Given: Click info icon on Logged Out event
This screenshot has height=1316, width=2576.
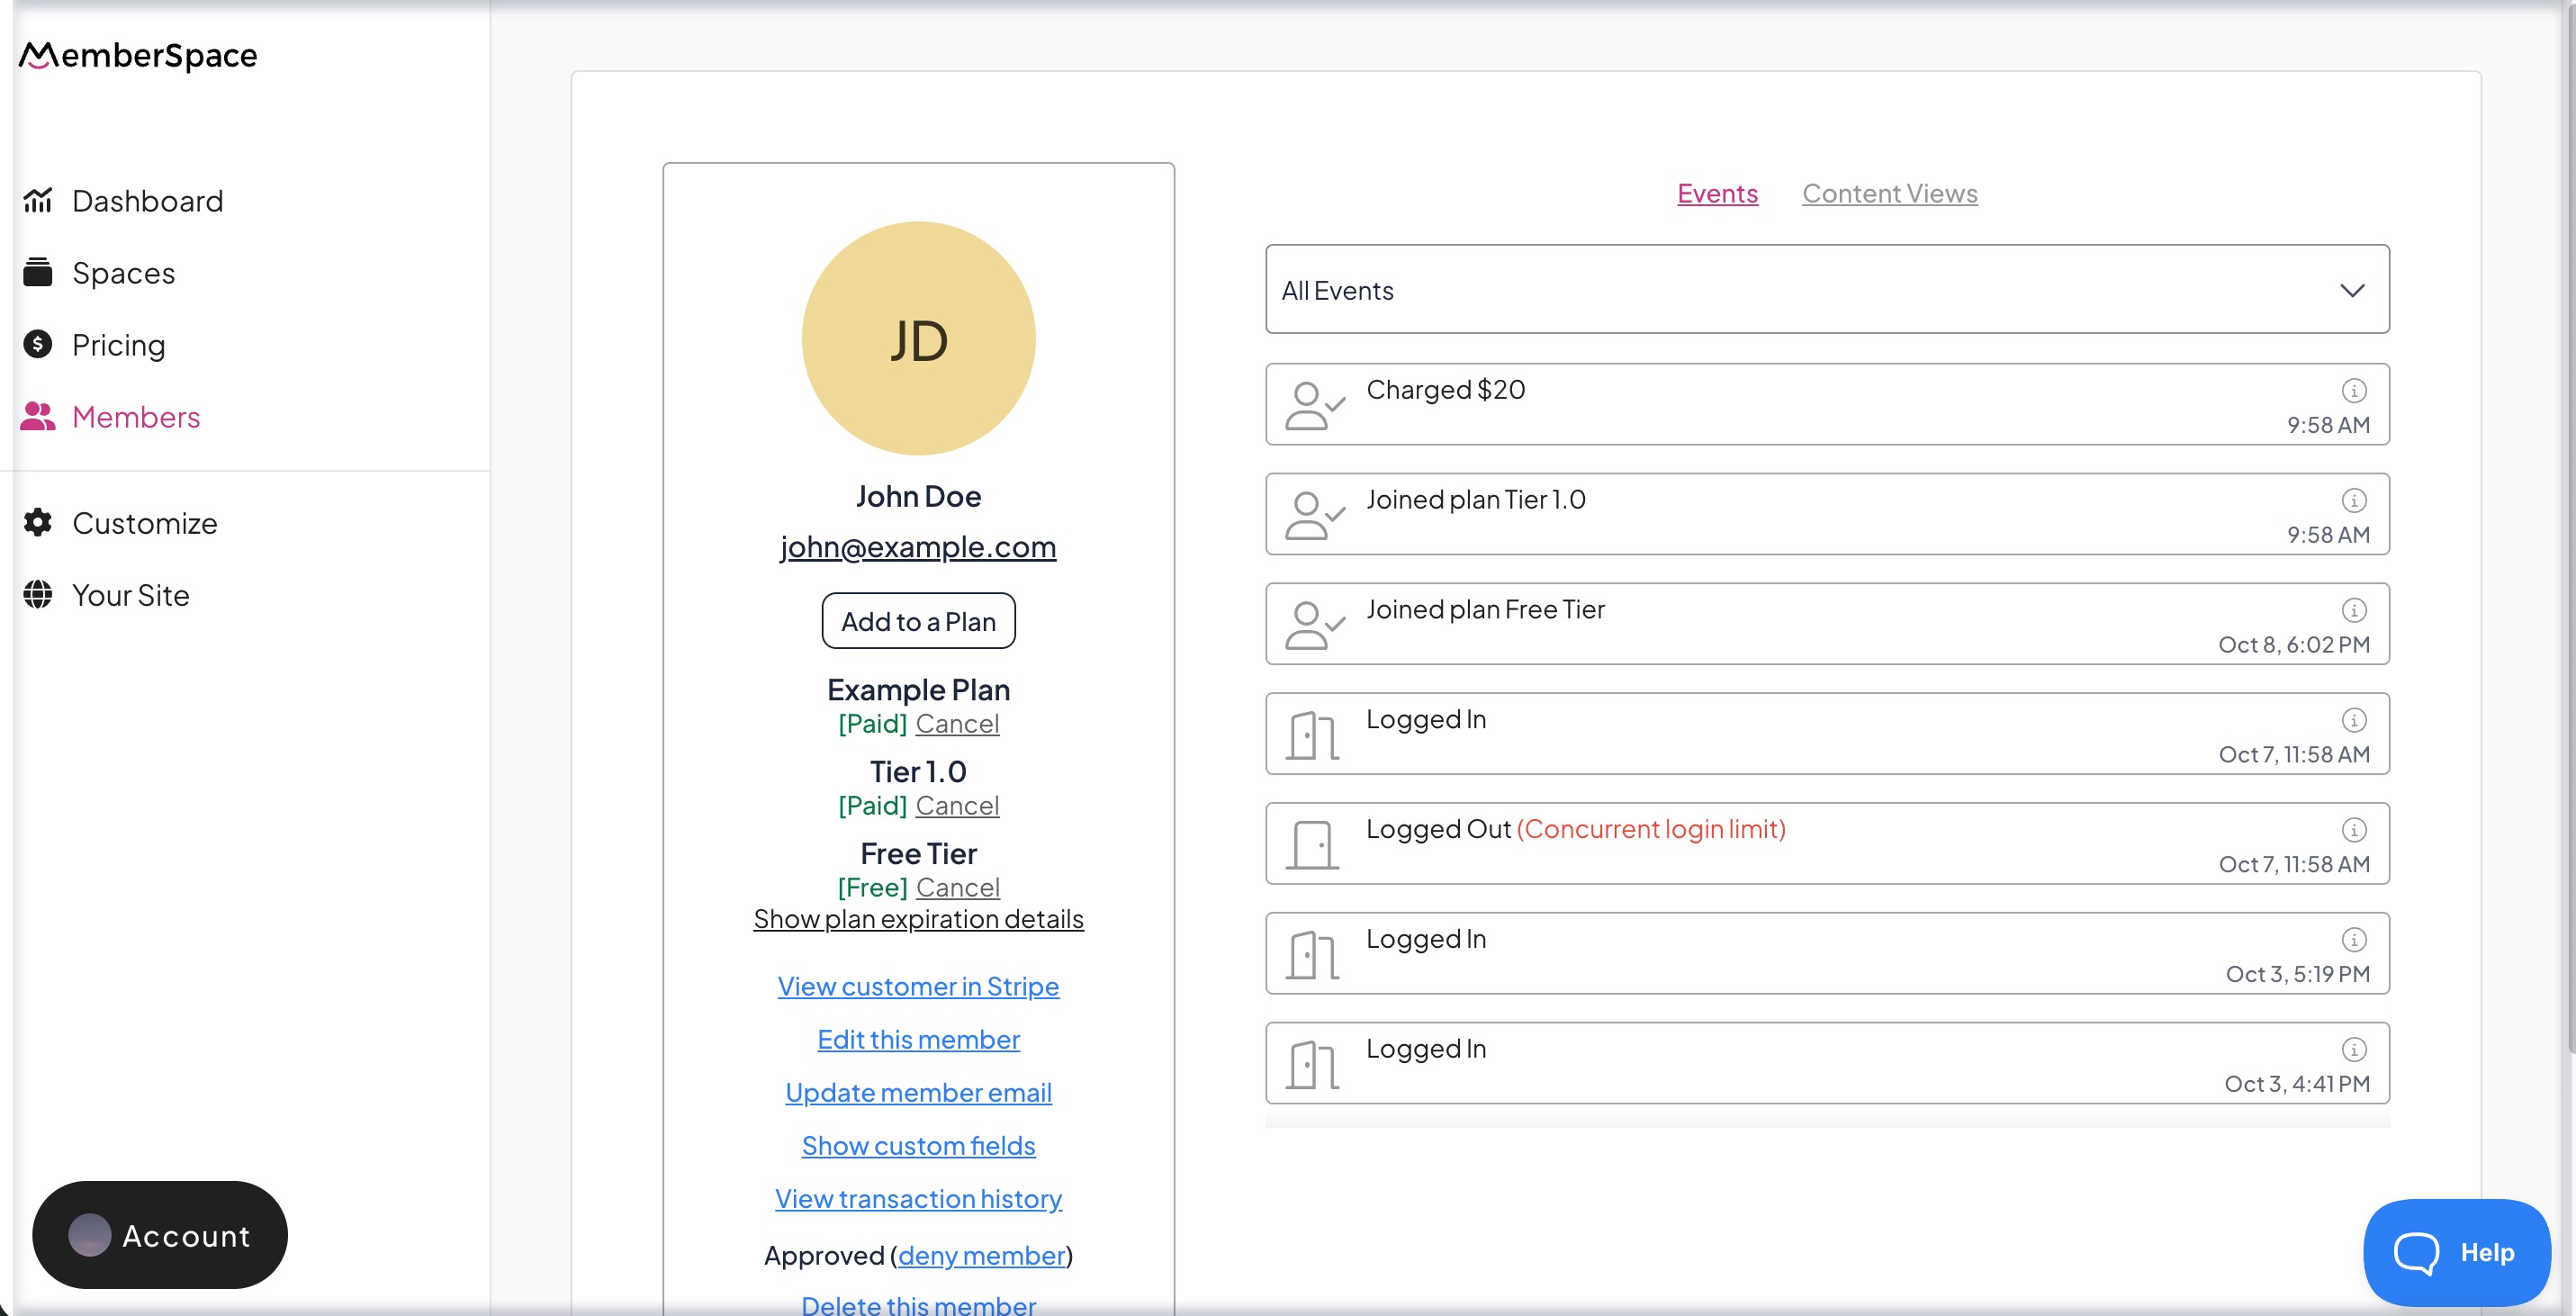Looking at the screenshot, I should 2353,829.
